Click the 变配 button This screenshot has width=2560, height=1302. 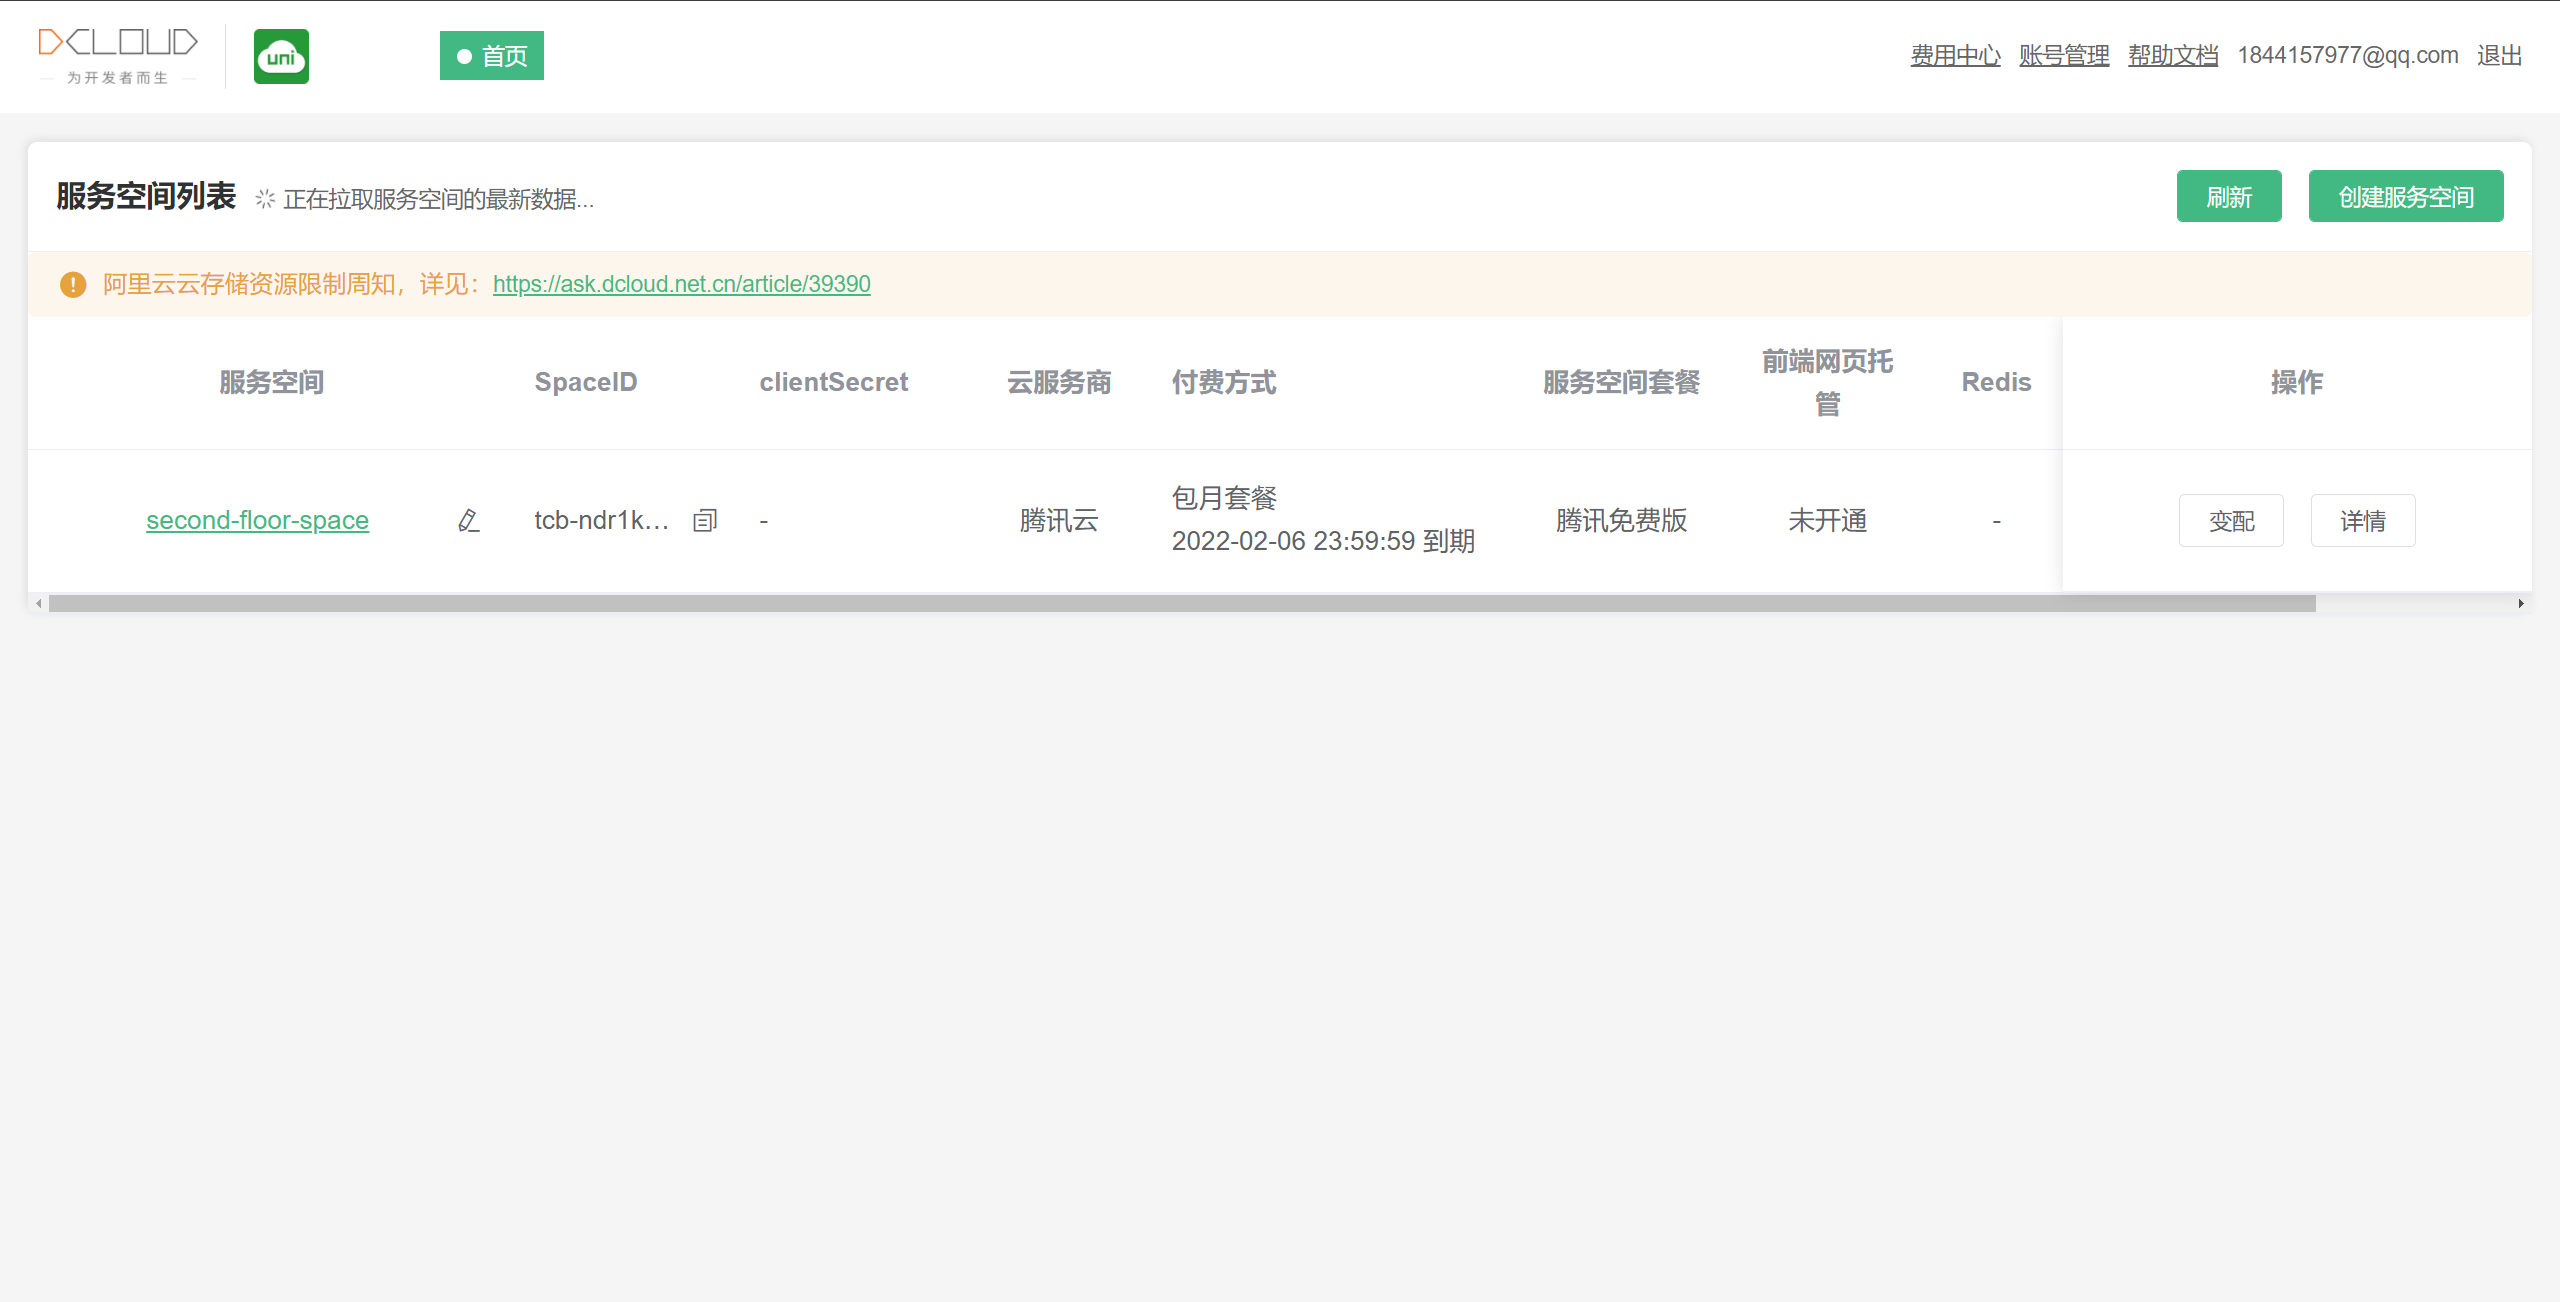click(2231, 521)
